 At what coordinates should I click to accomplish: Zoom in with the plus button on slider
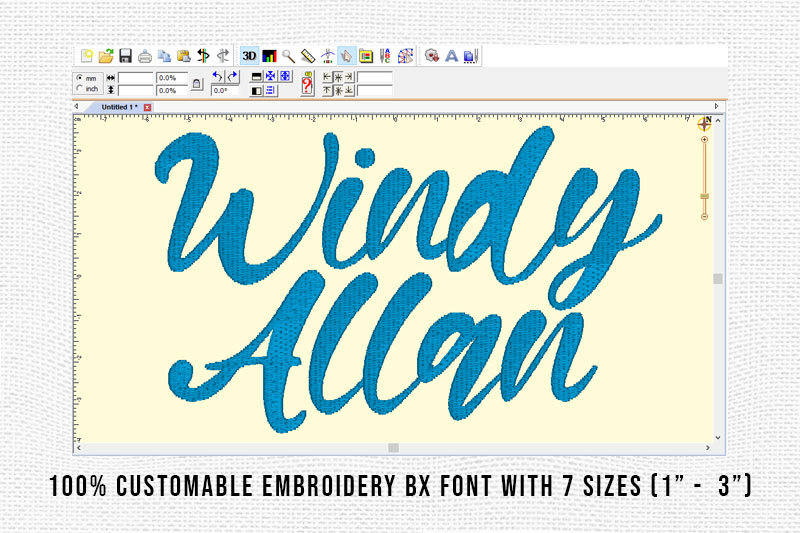pos(705,139)
